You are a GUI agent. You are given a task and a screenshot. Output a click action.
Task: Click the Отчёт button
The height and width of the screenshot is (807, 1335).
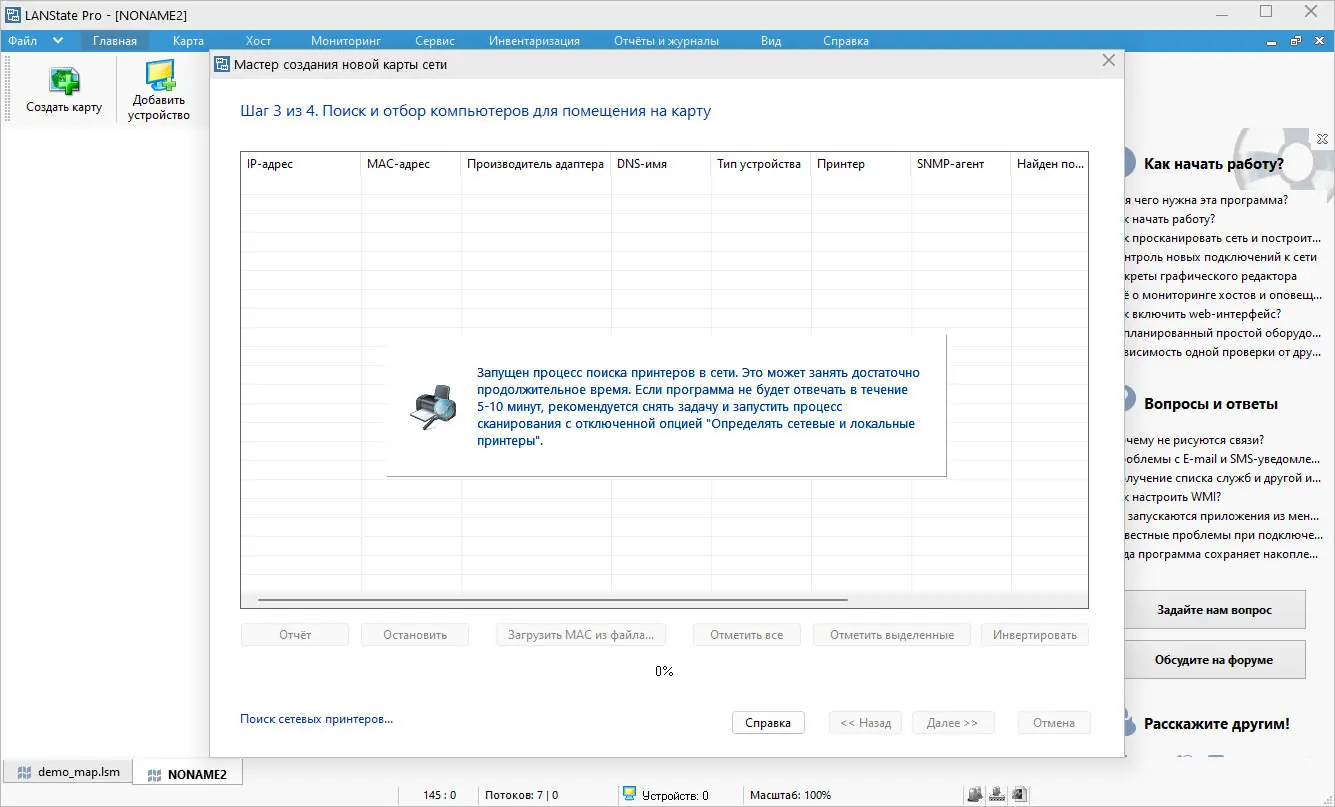295,635
